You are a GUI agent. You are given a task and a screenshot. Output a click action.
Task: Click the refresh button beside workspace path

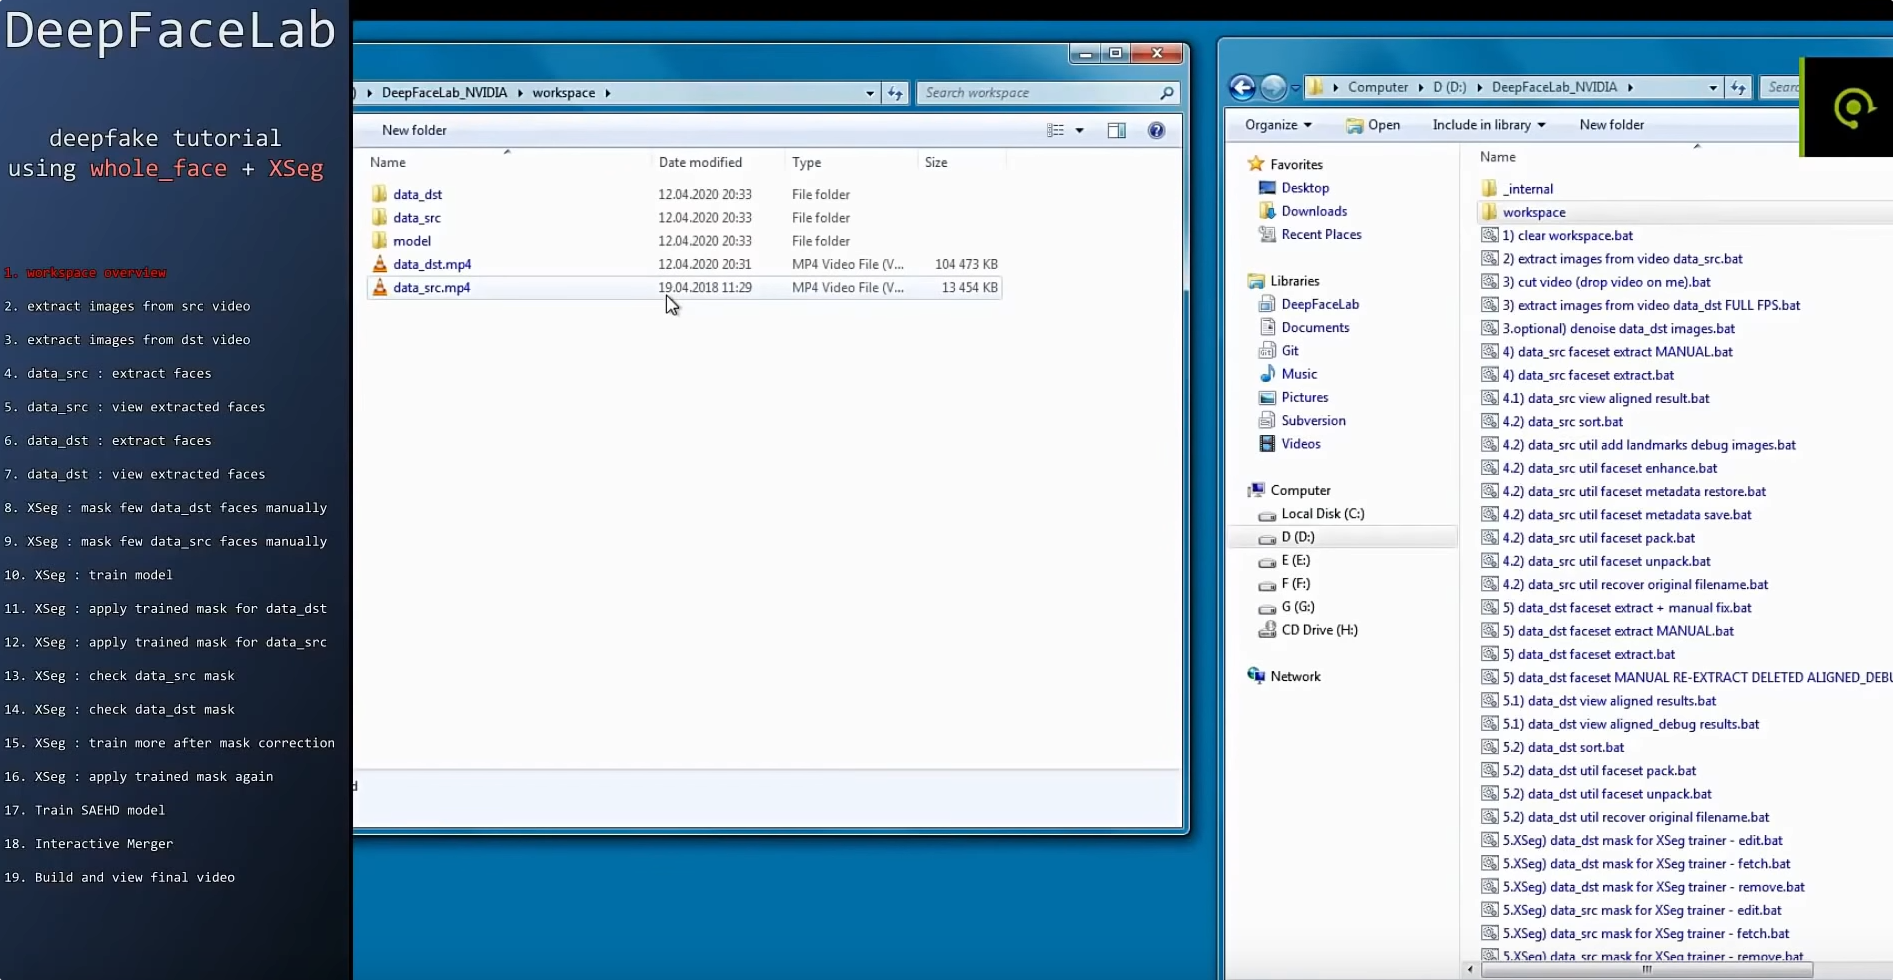[895, 93]
